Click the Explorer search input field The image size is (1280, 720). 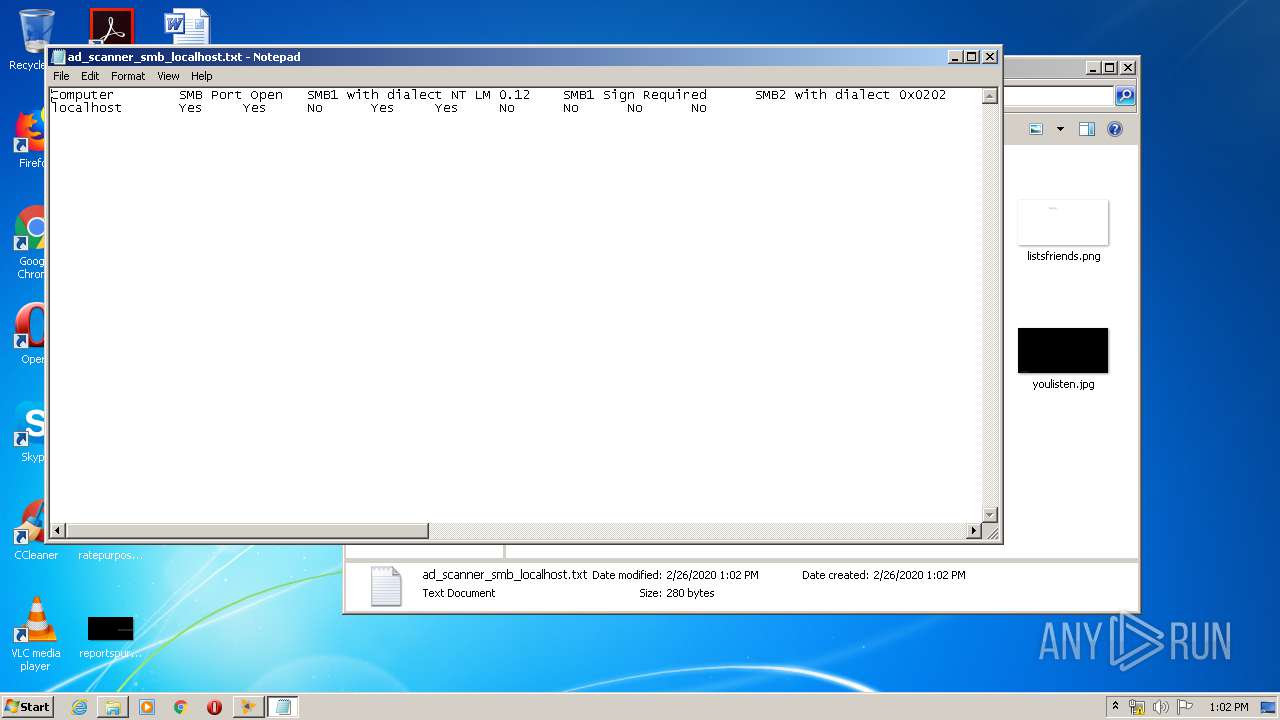(1058, 96)
